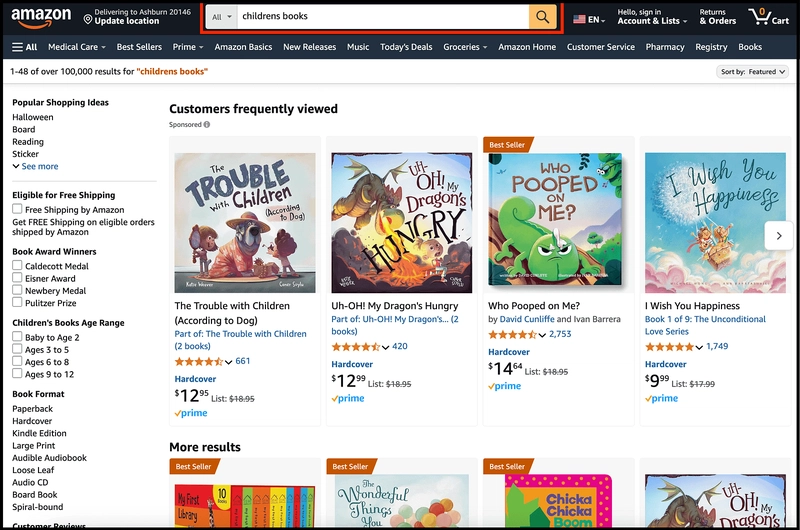This screenshot has height=530, width=800.
Task: Expand See more shopping ideas
Action: click(x=35, y=167)
